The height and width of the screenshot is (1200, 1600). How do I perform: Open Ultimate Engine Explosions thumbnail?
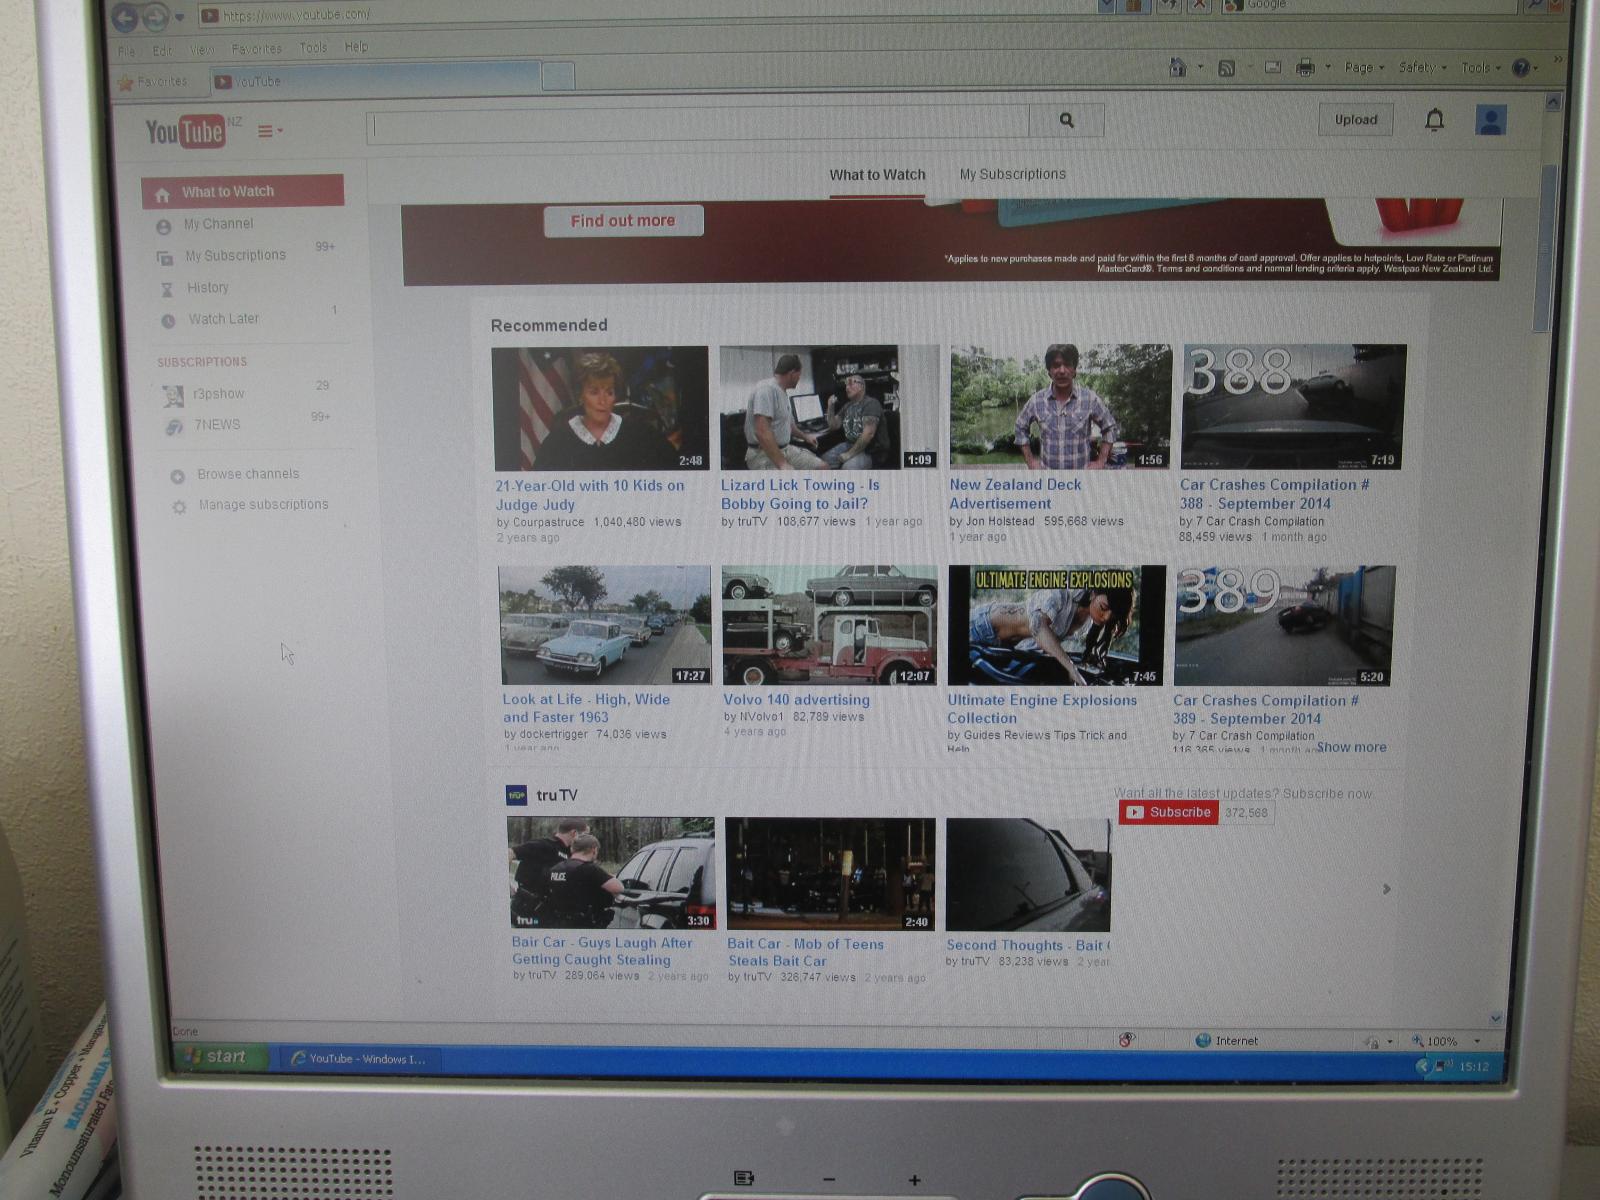(1056, 626)
